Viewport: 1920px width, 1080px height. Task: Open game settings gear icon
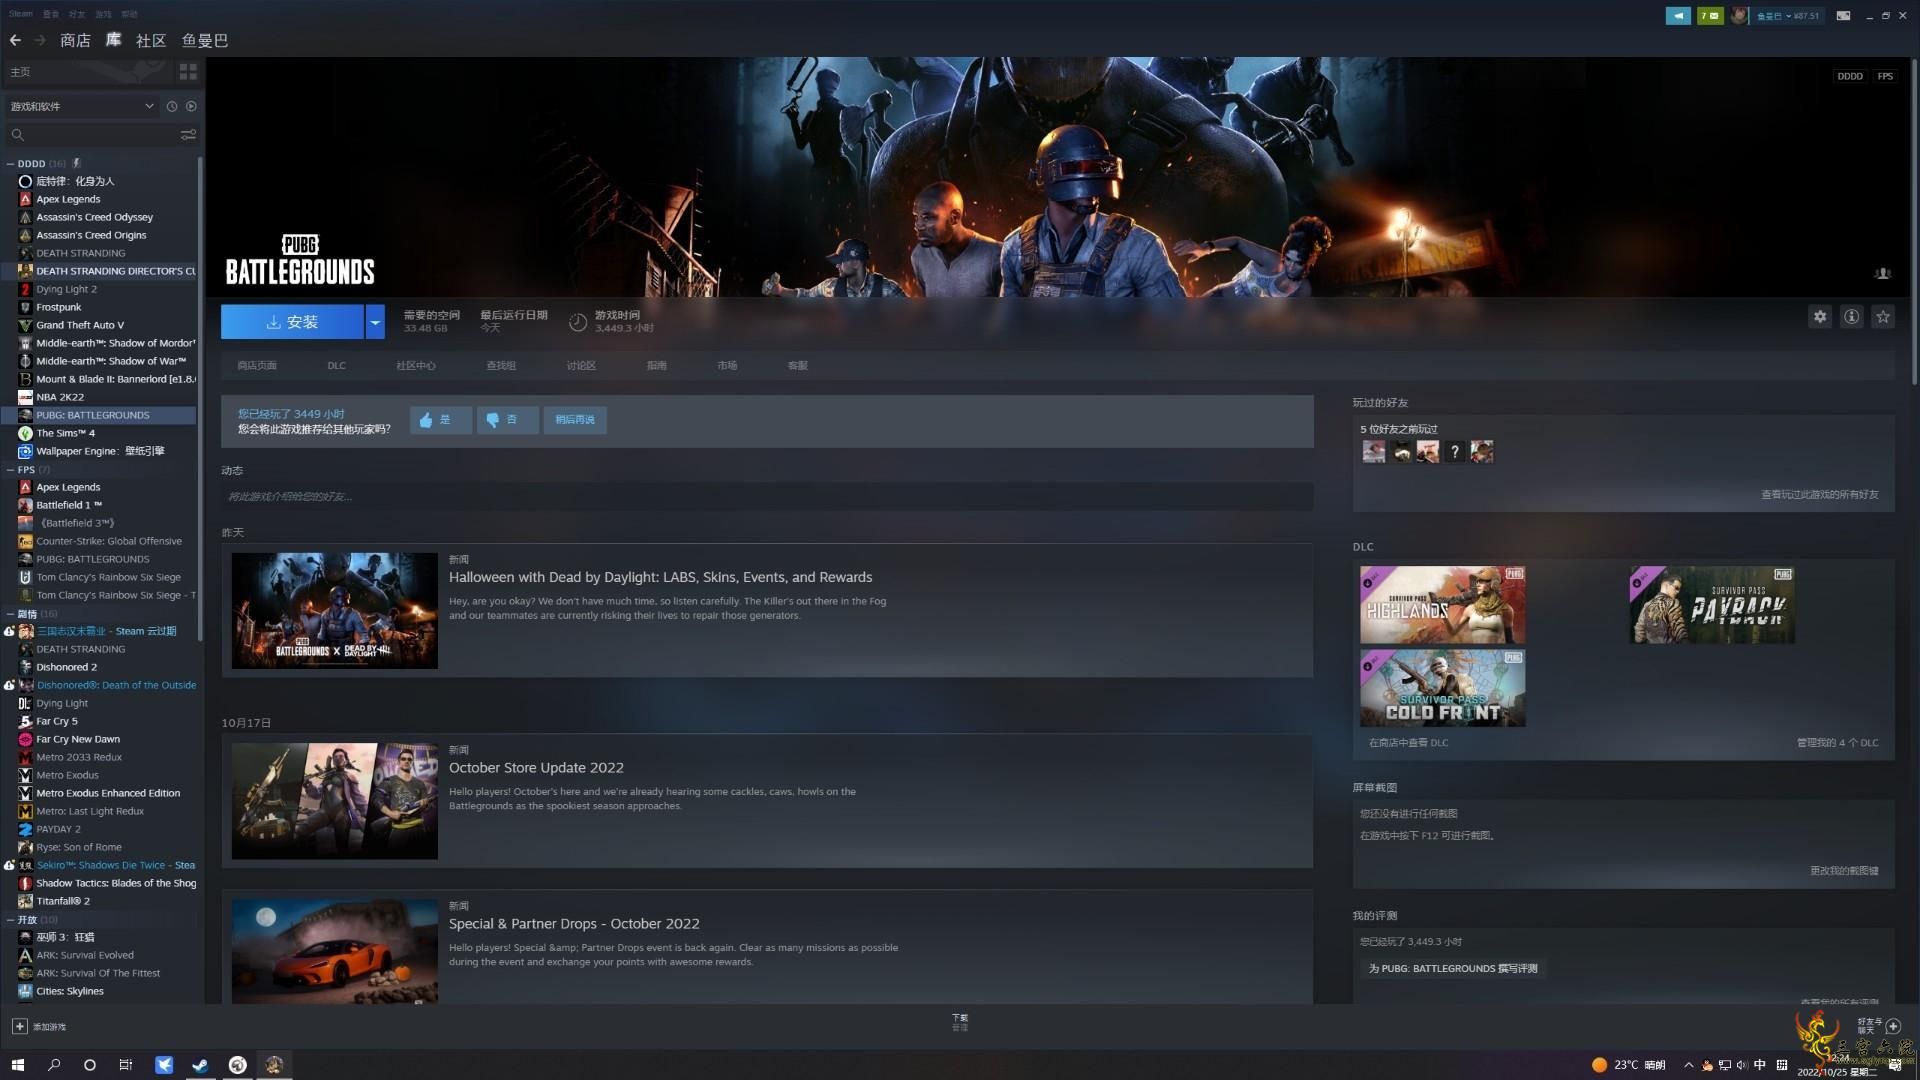click(x=1820, y=317)
